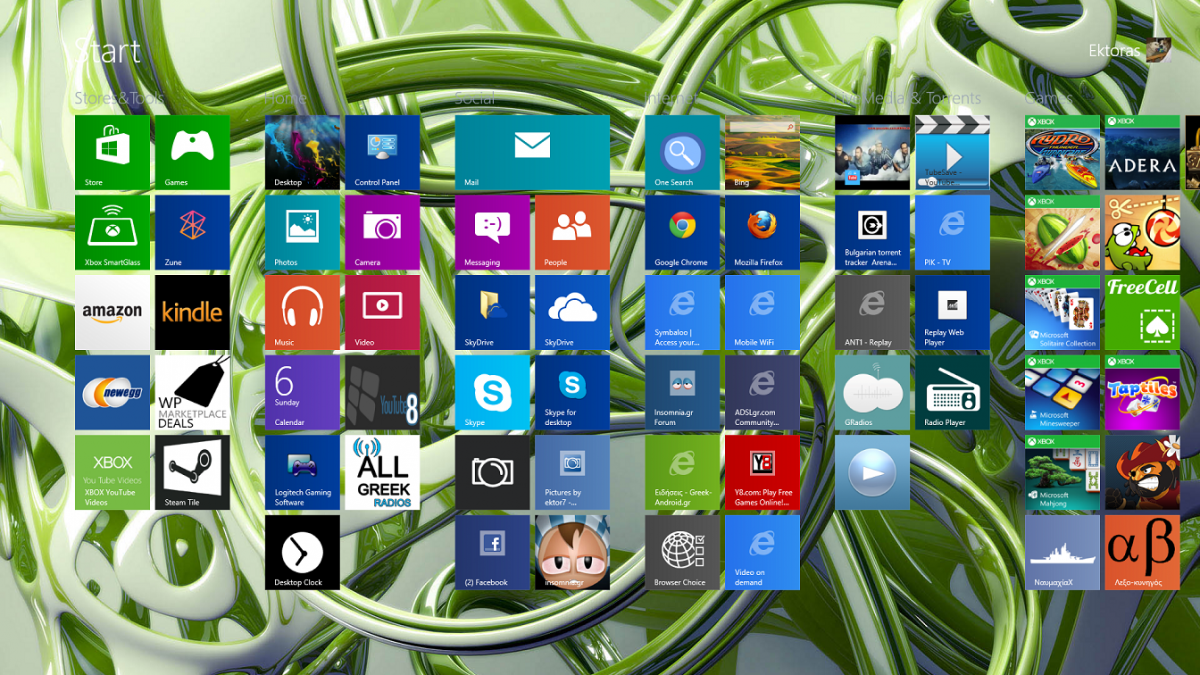Open the Calendar tile showing Sunday 6
This screenshot has width=1200, height=675.
click(302, 392)
